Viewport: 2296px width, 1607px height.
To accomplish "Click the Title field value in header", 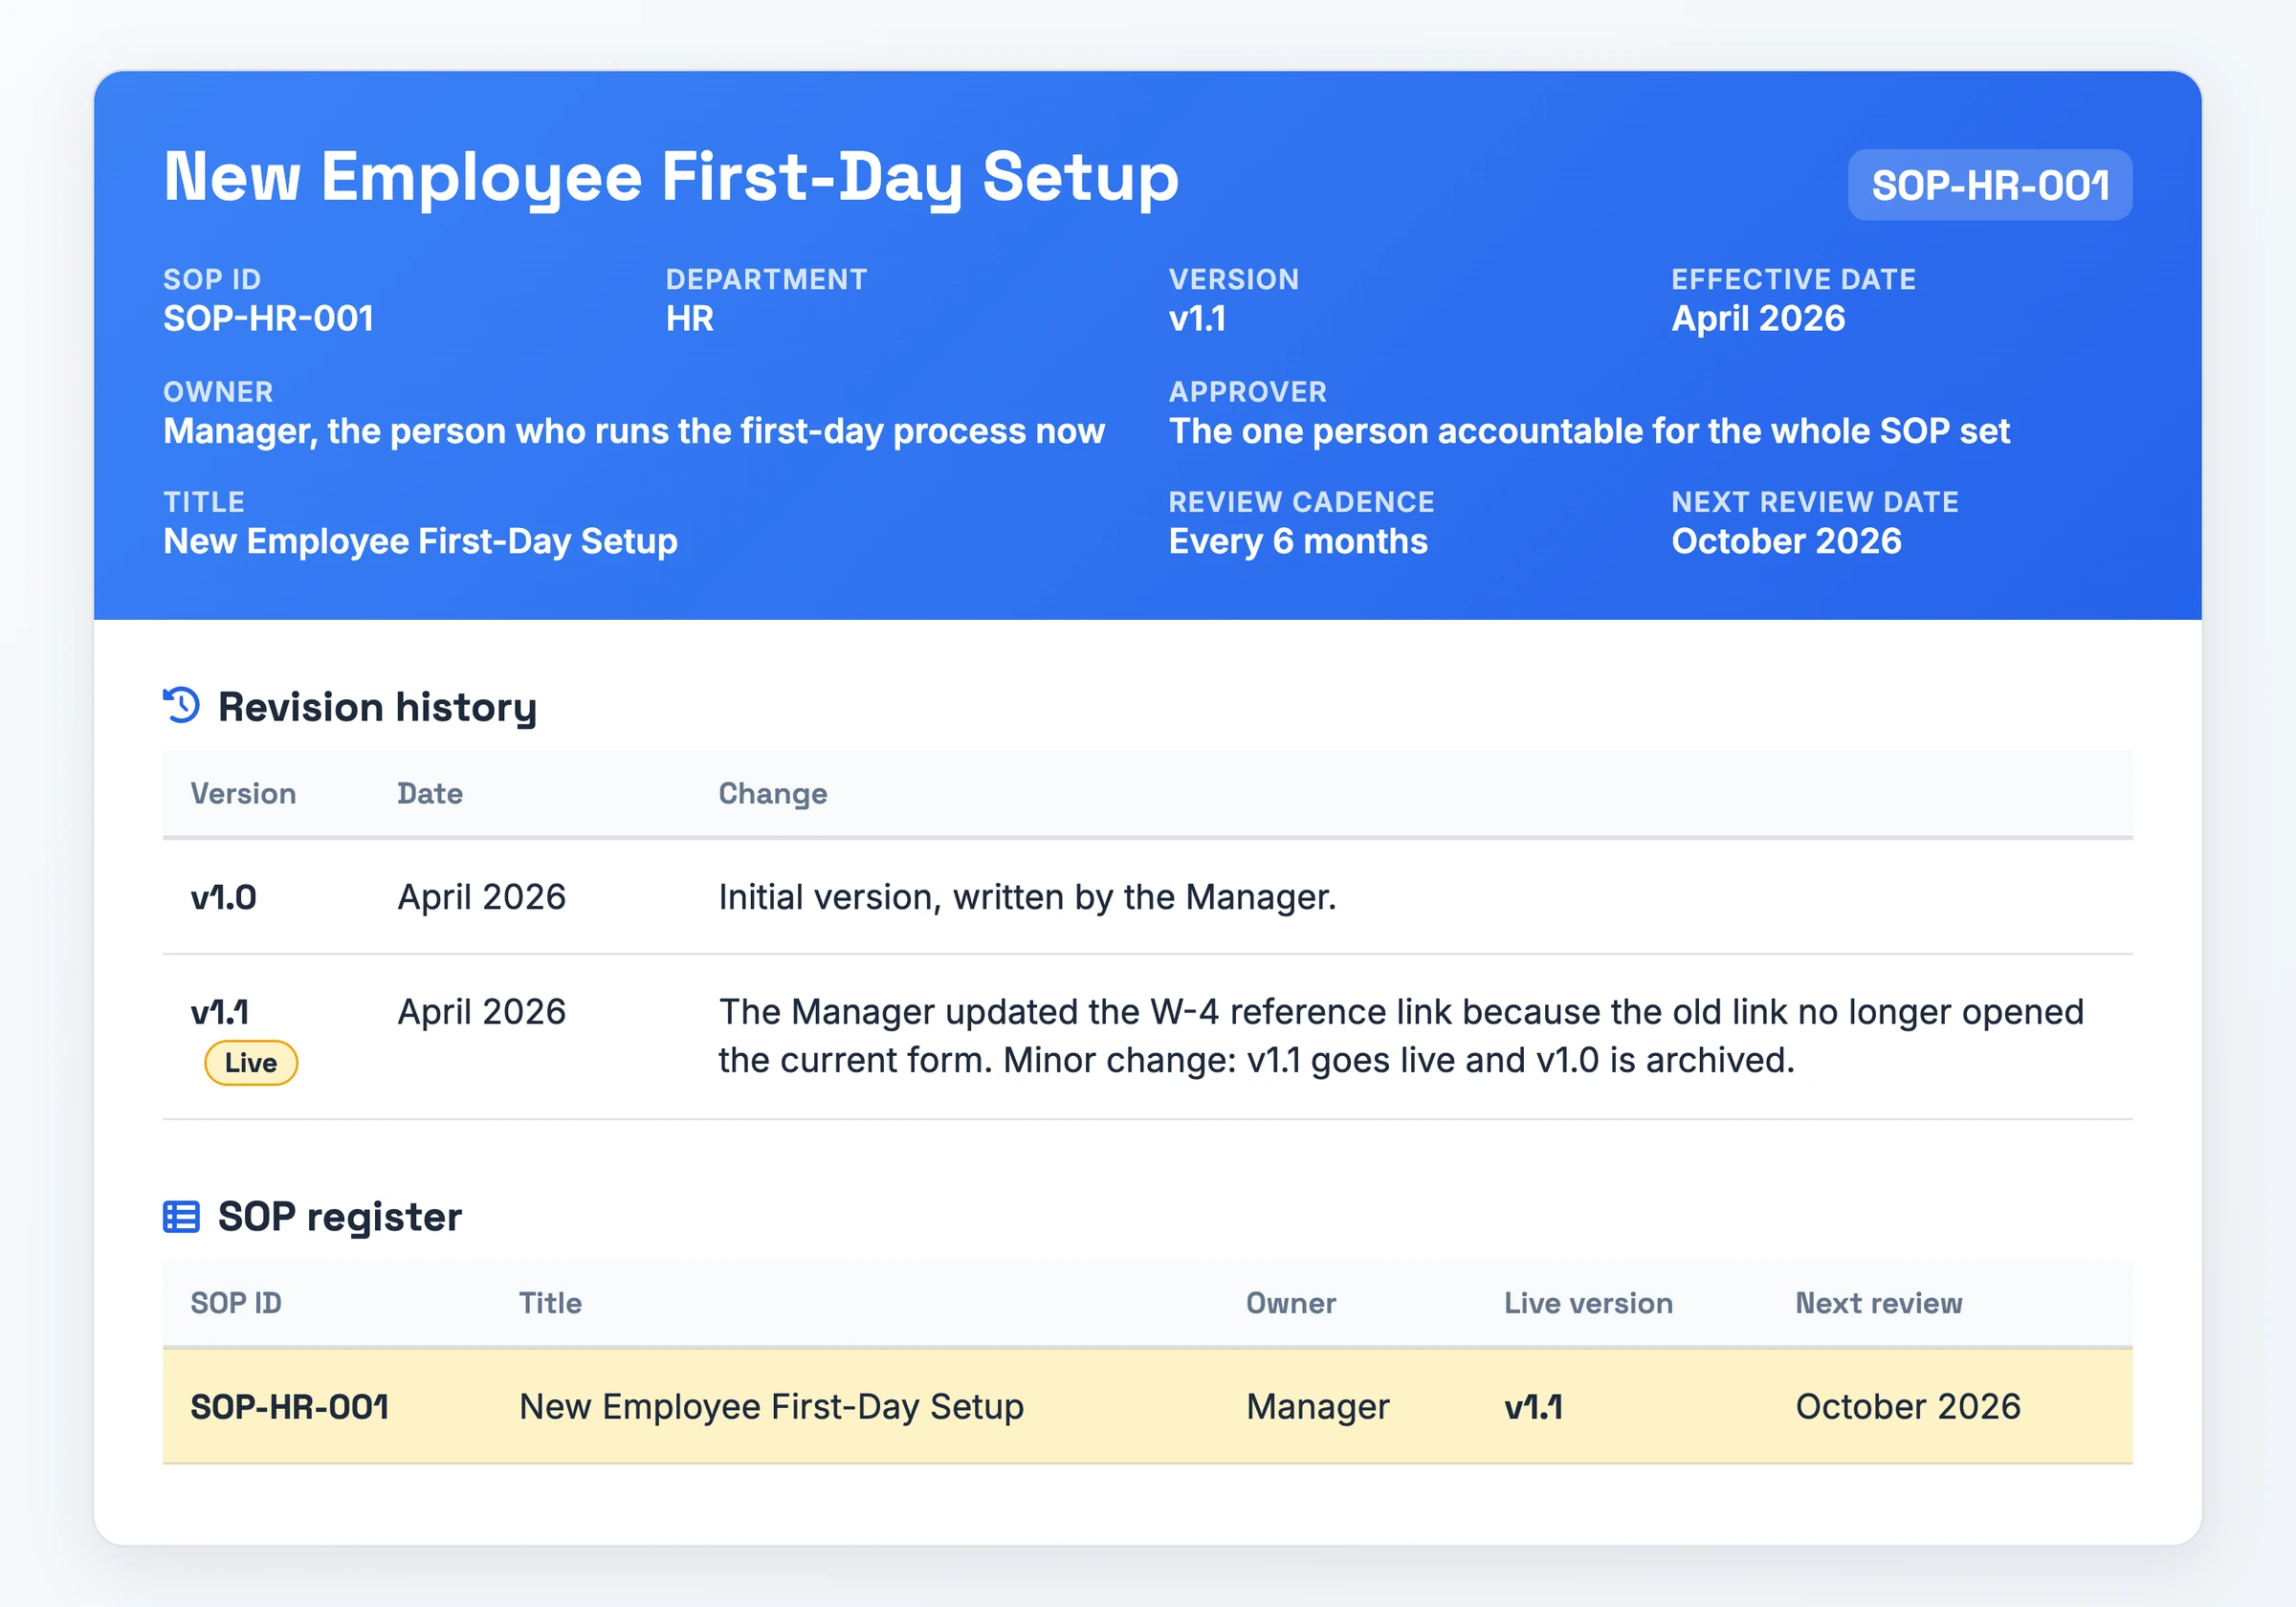I will pos(420,542).
